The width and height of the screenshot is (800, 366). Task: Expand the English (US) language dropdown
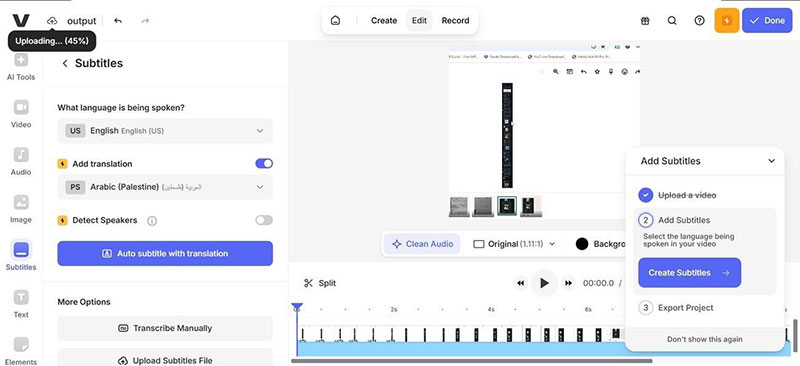[165, 131]
